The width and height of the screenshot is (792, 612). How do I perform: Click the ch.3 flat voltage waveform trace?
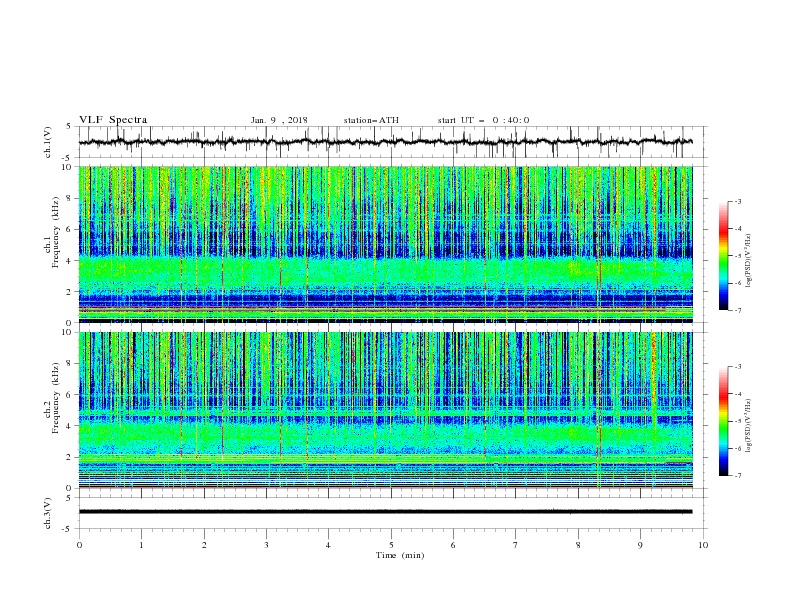pyautogui.click(x=385, y=512)
